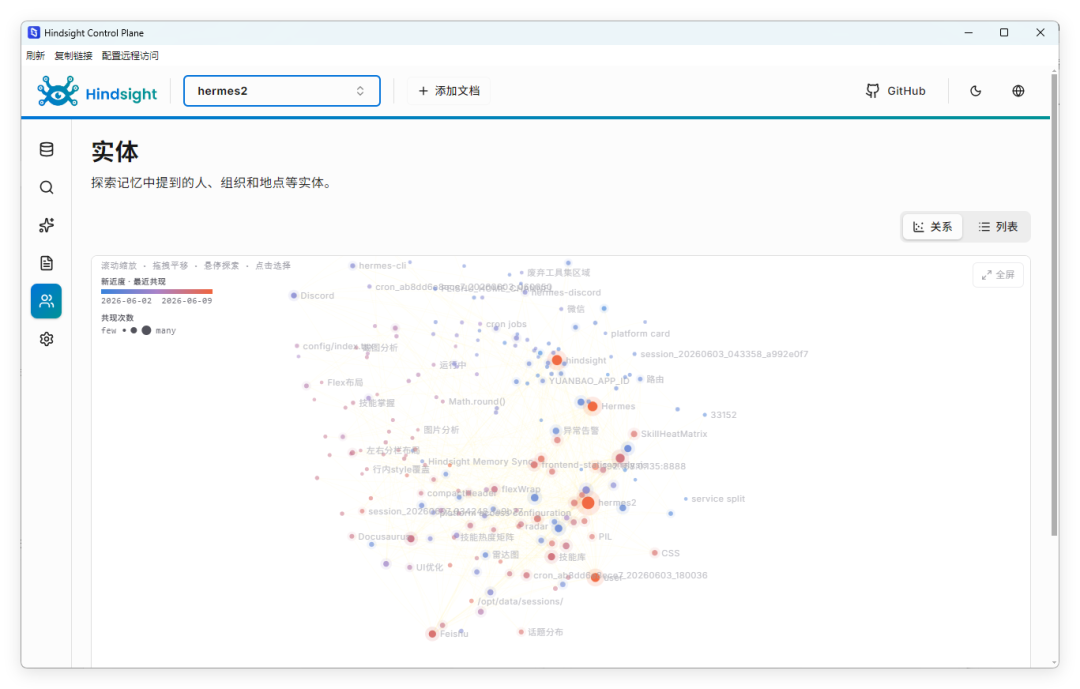Screen dimensions: 1080x689
Task: Select the 路由 node
Action: [x=640, y=380]
